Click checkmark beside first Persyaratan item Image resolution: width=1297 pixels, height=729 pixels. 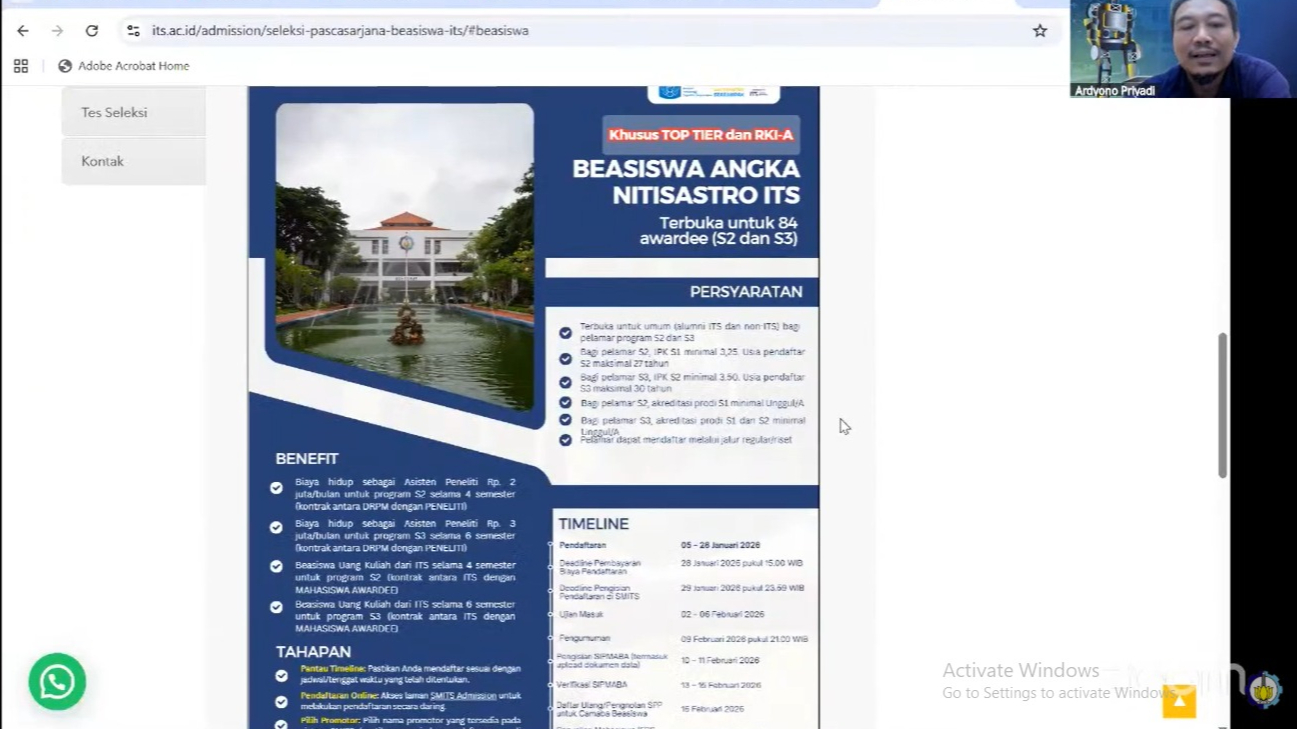566,333
